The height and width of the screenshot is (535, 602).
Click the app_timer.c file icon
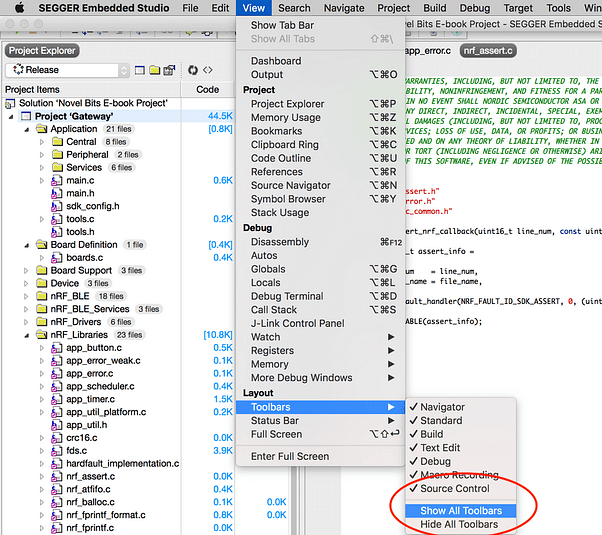[56, 399]
